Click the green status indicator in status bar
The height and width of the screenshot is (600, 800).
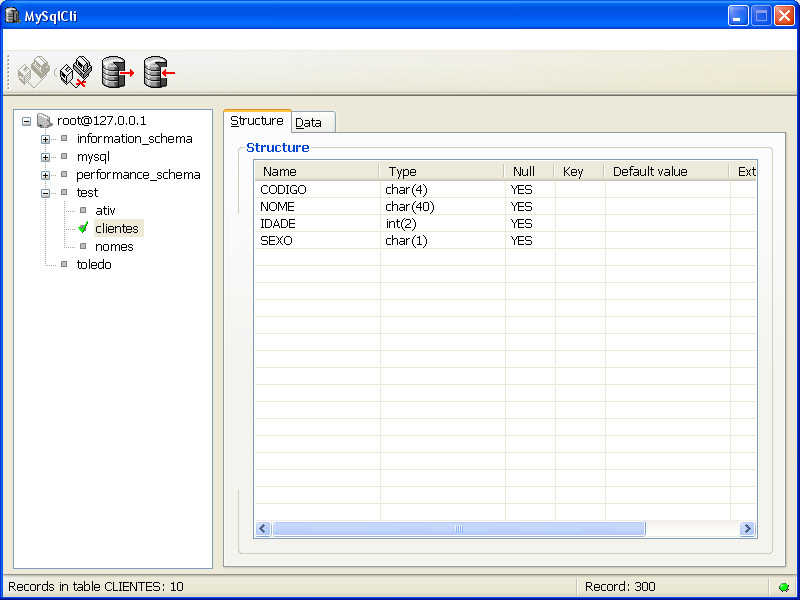click(x=782, y=587)
